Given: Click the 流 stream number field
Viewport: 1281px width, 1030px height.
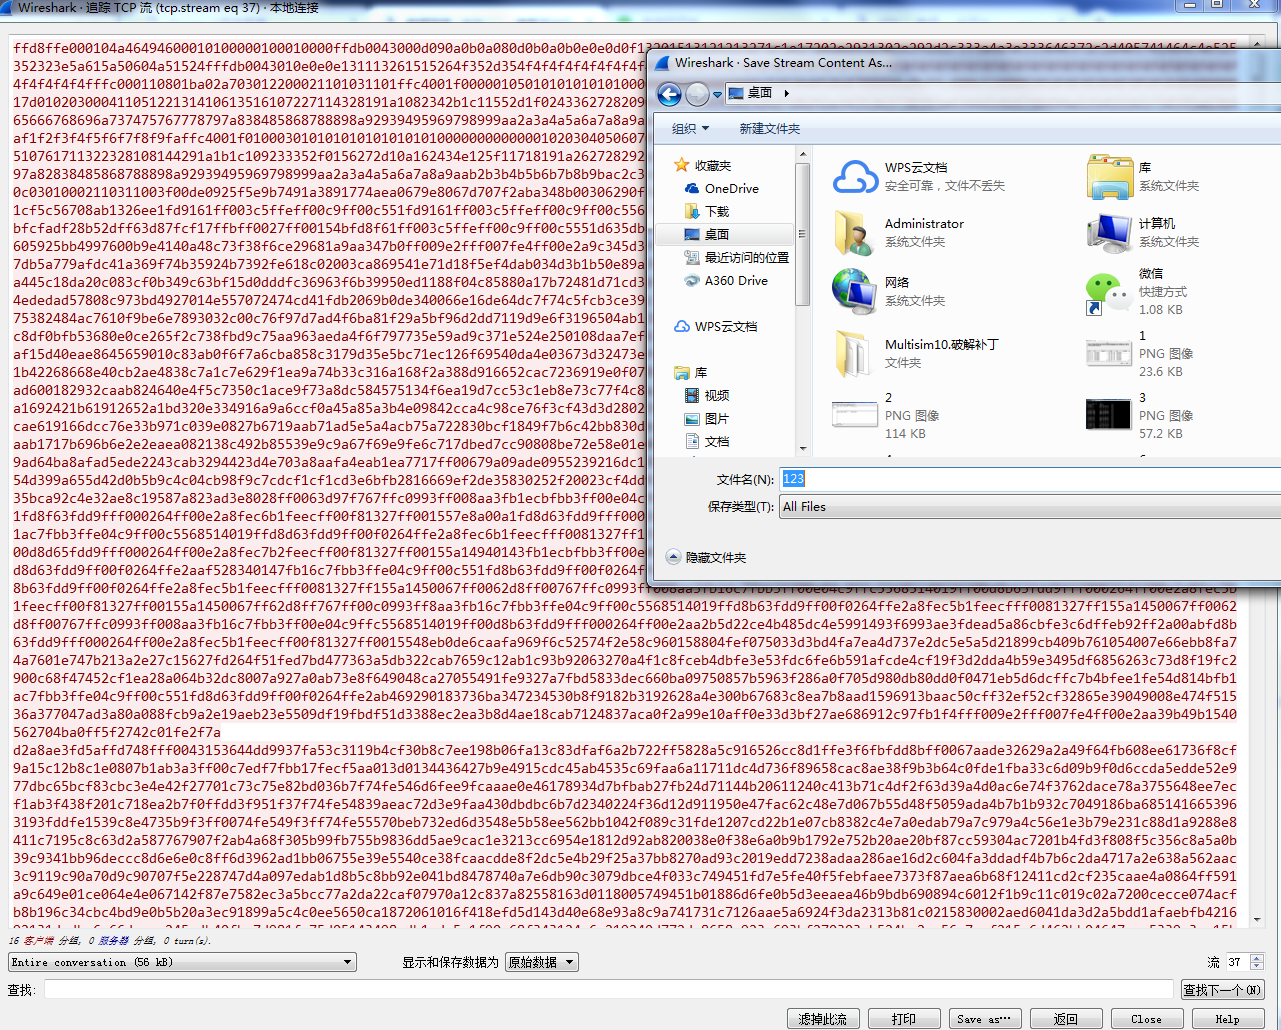Looking at the screenshot, I should click(x=1237, y=962).
